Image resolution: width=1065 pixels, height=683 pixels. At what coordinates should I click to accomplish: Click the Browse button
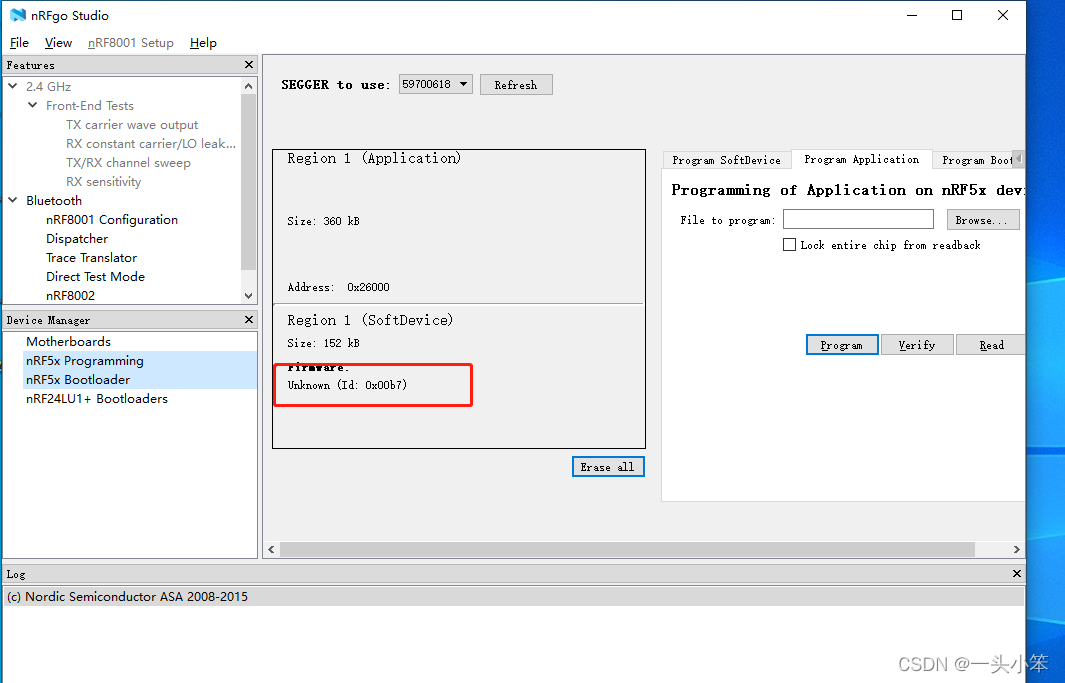[983, 220]
